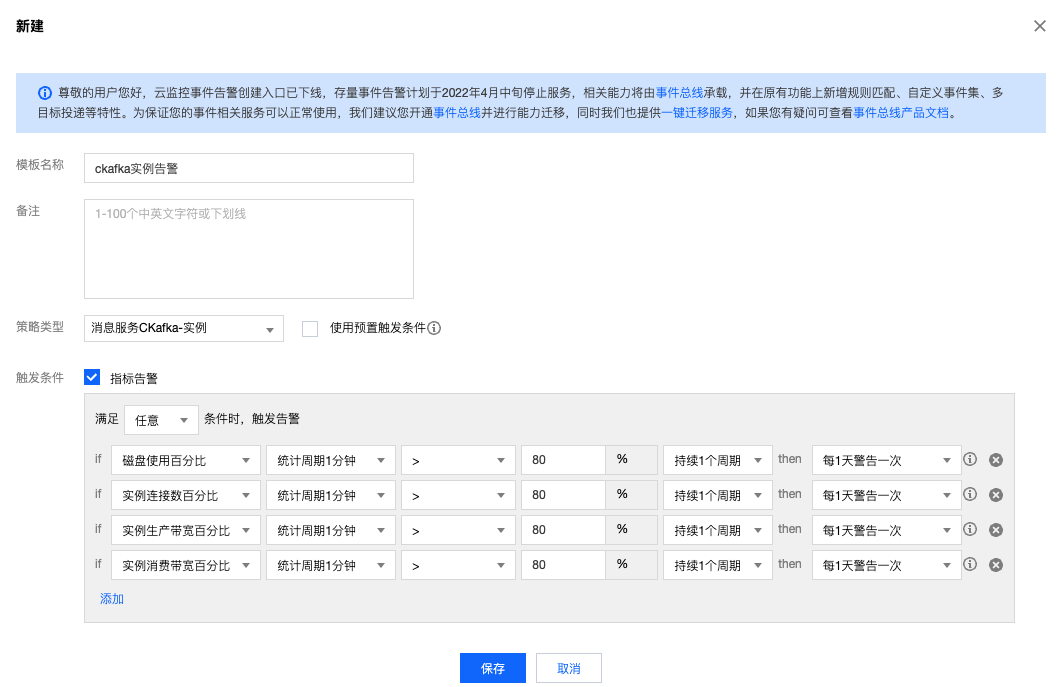
Task: Uncheck the 指标告警 checkbox
Action: (92, 378)
